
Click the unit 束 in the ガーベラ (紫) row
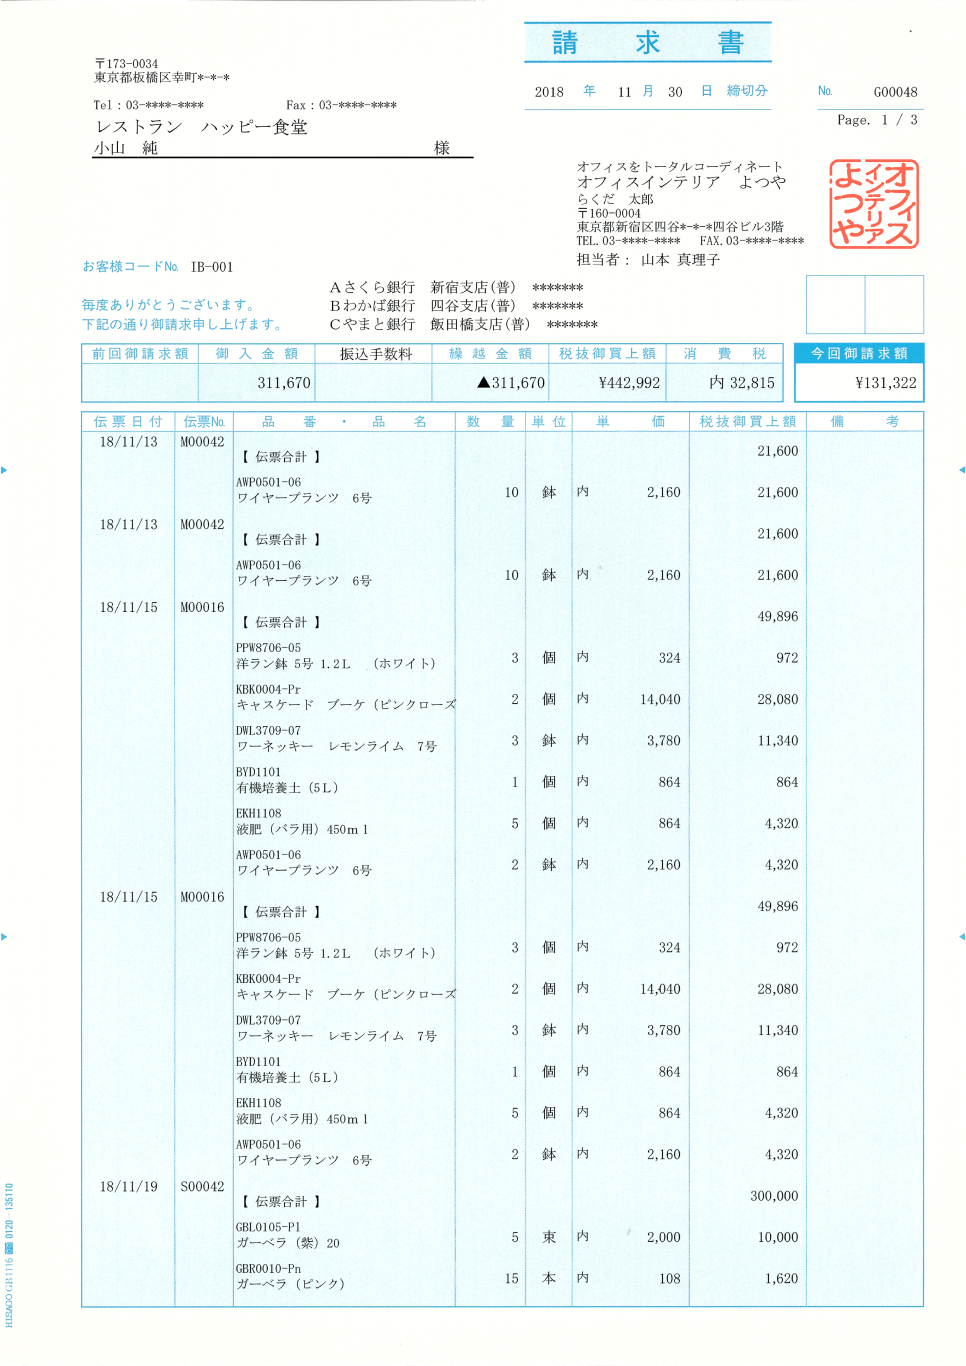click(x=549, y=1237)
